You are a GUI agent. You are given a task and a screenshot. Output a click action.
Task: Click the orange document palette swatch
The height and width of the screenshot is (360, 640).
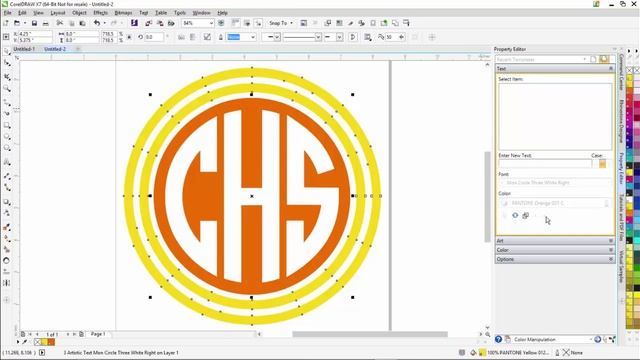pyautogui.click(x=51, y=342)
